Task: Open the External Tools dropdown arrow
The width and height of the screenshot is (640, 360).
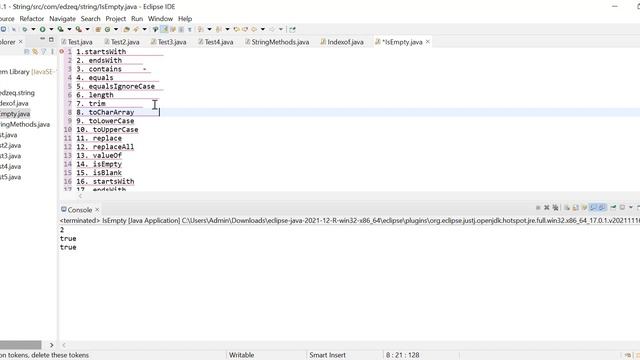Action: (87, 29)
